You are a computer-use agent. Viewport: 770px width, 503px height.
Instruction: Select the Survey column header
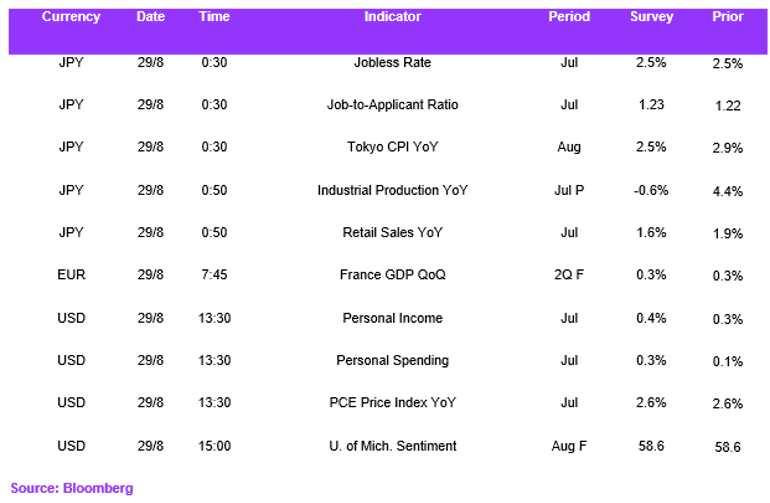pyautogui.click(x=651, y=17)
